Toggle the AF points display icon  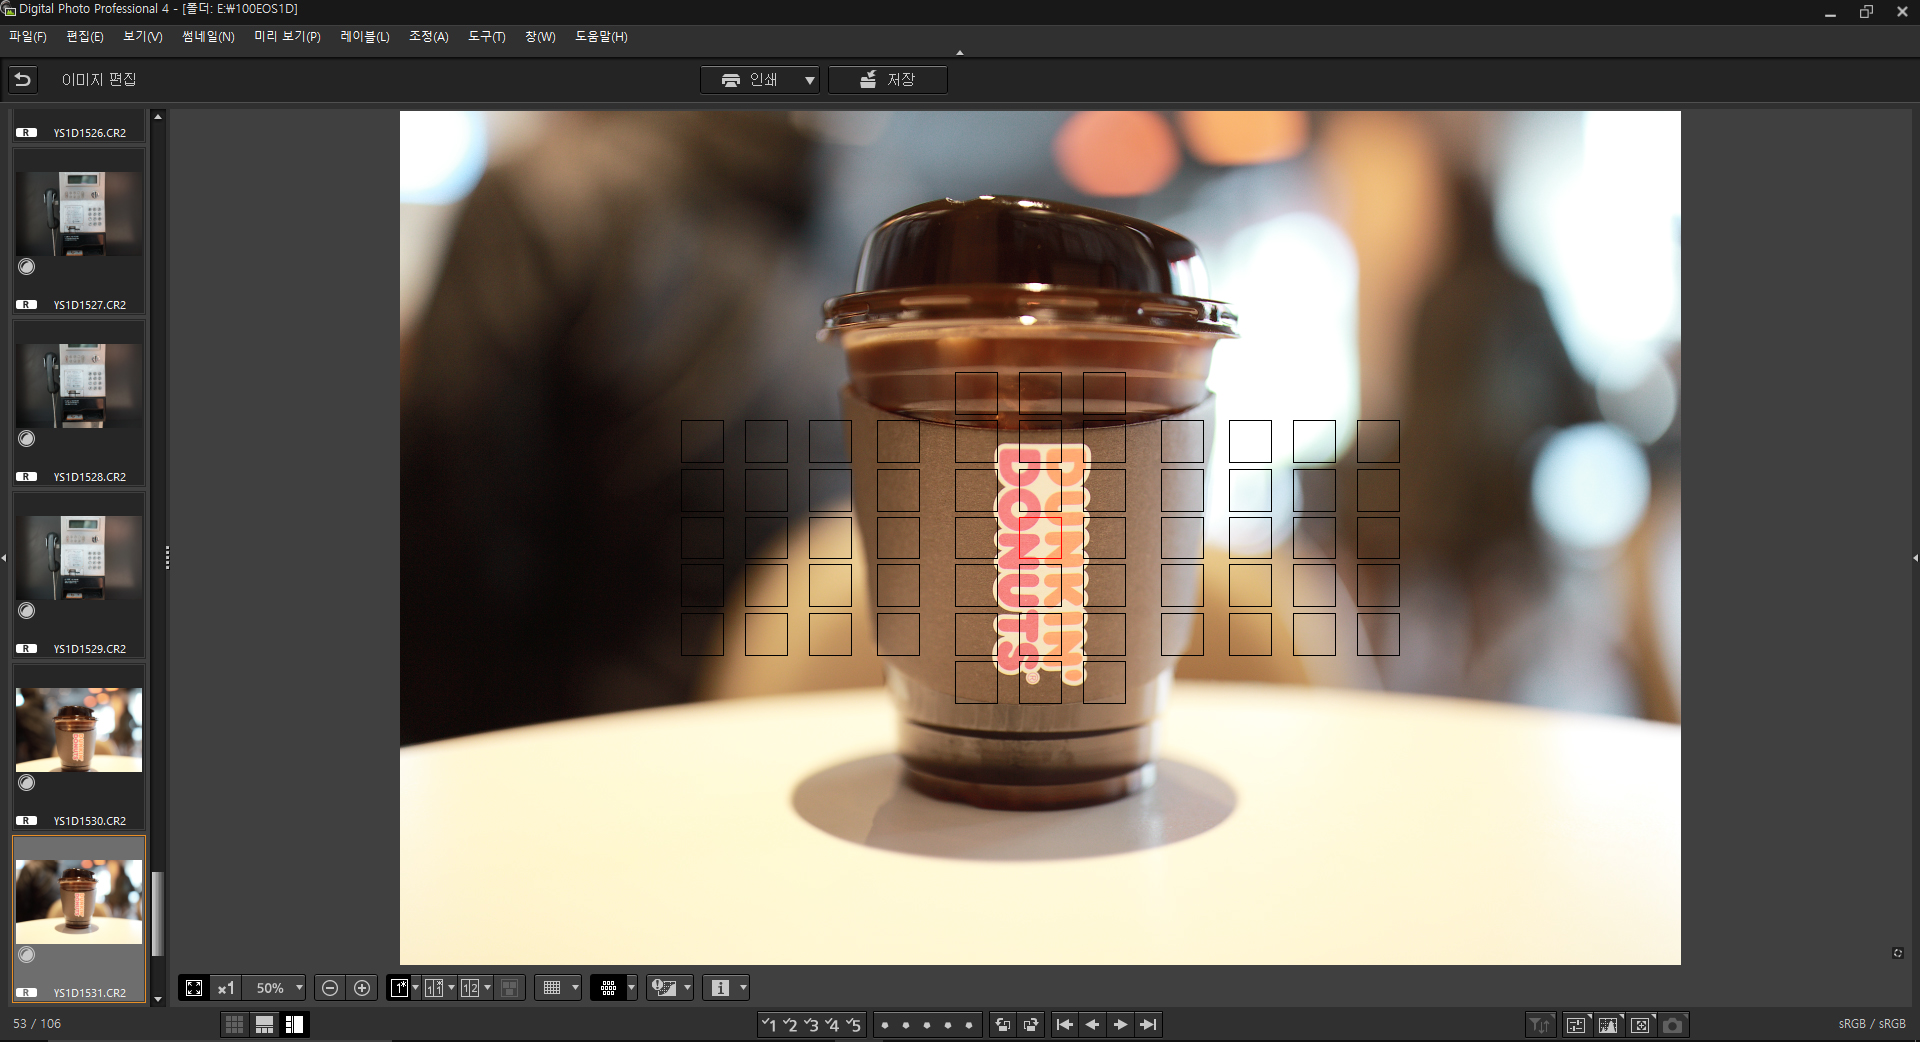(608, 988)
